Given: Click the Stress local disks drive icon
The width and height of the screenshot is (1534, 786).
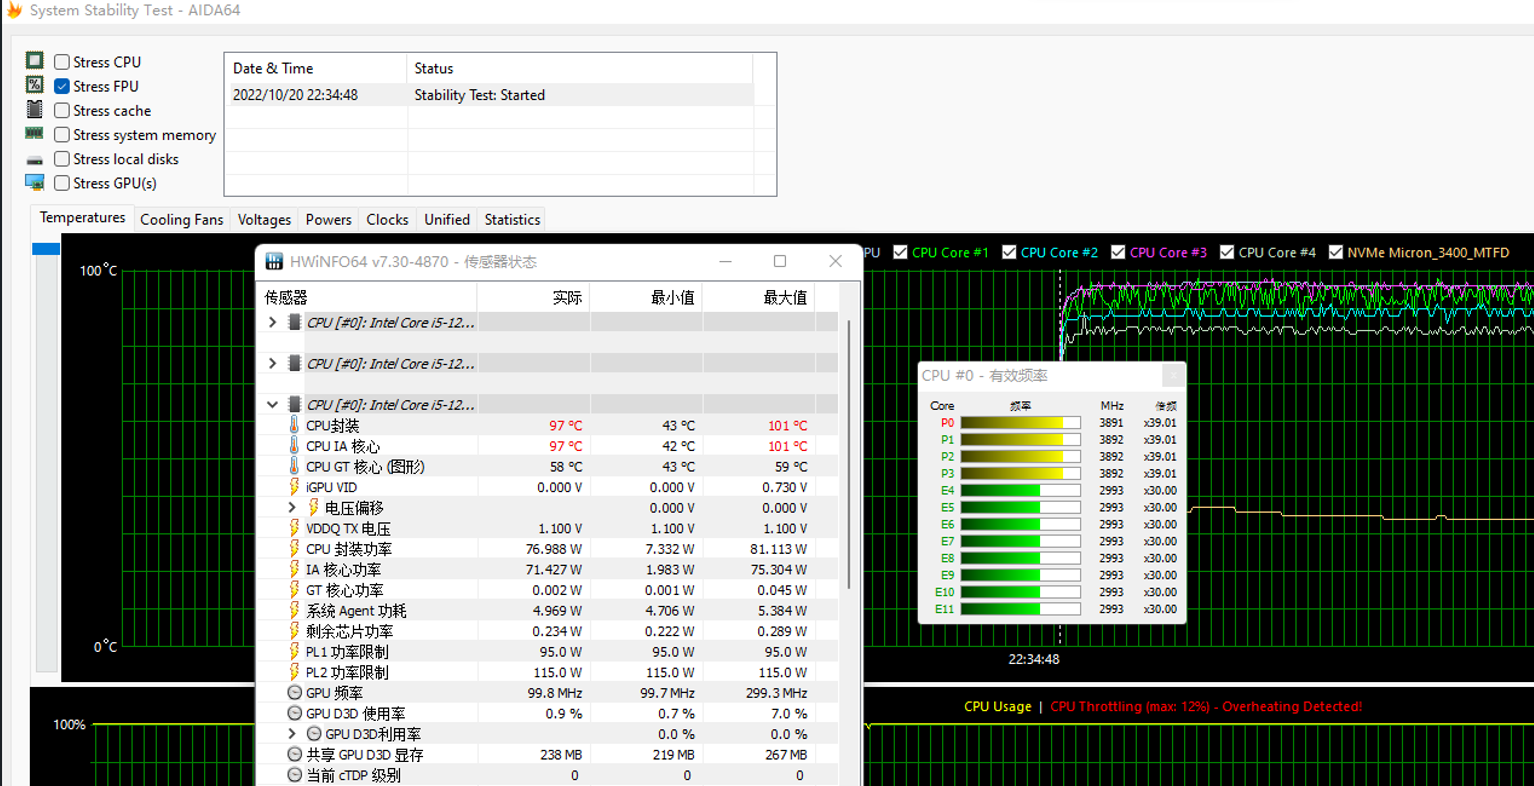Looking at the screenshot, I should point(35,160).
